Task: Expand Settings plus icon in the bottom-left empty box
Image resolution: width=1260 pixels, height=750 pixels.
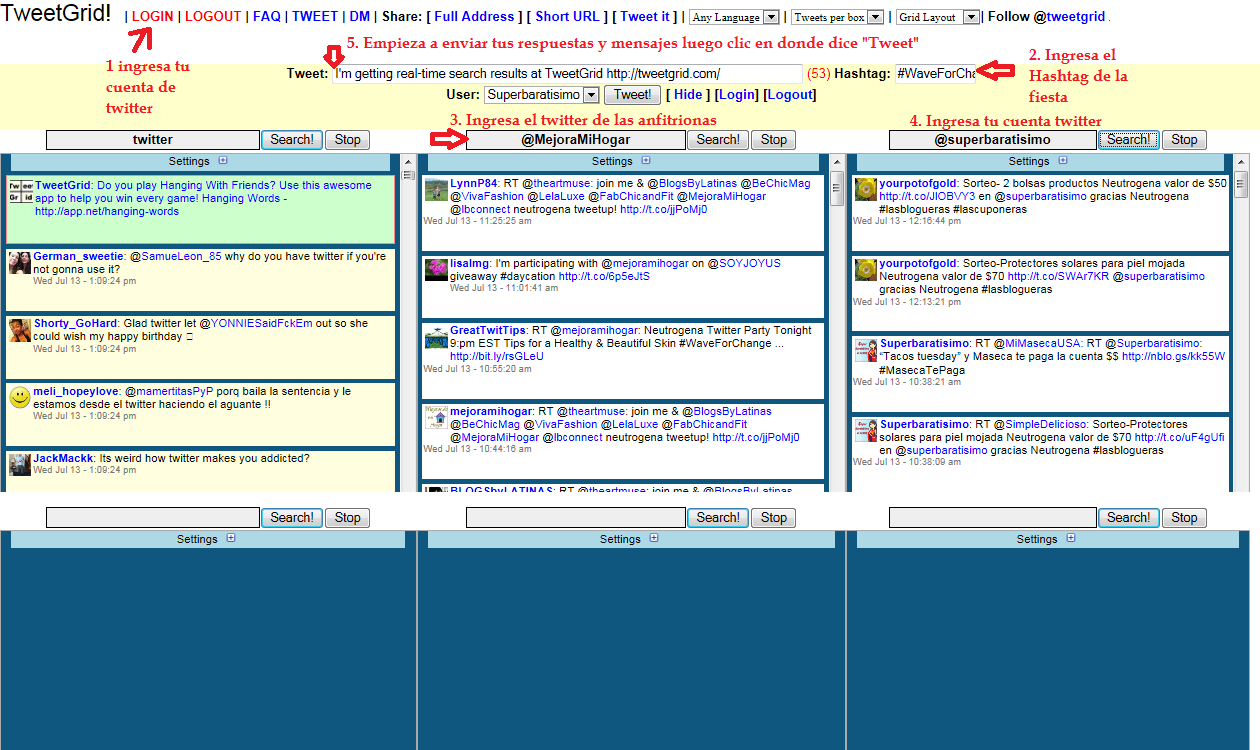Action: tap(231, 538)
